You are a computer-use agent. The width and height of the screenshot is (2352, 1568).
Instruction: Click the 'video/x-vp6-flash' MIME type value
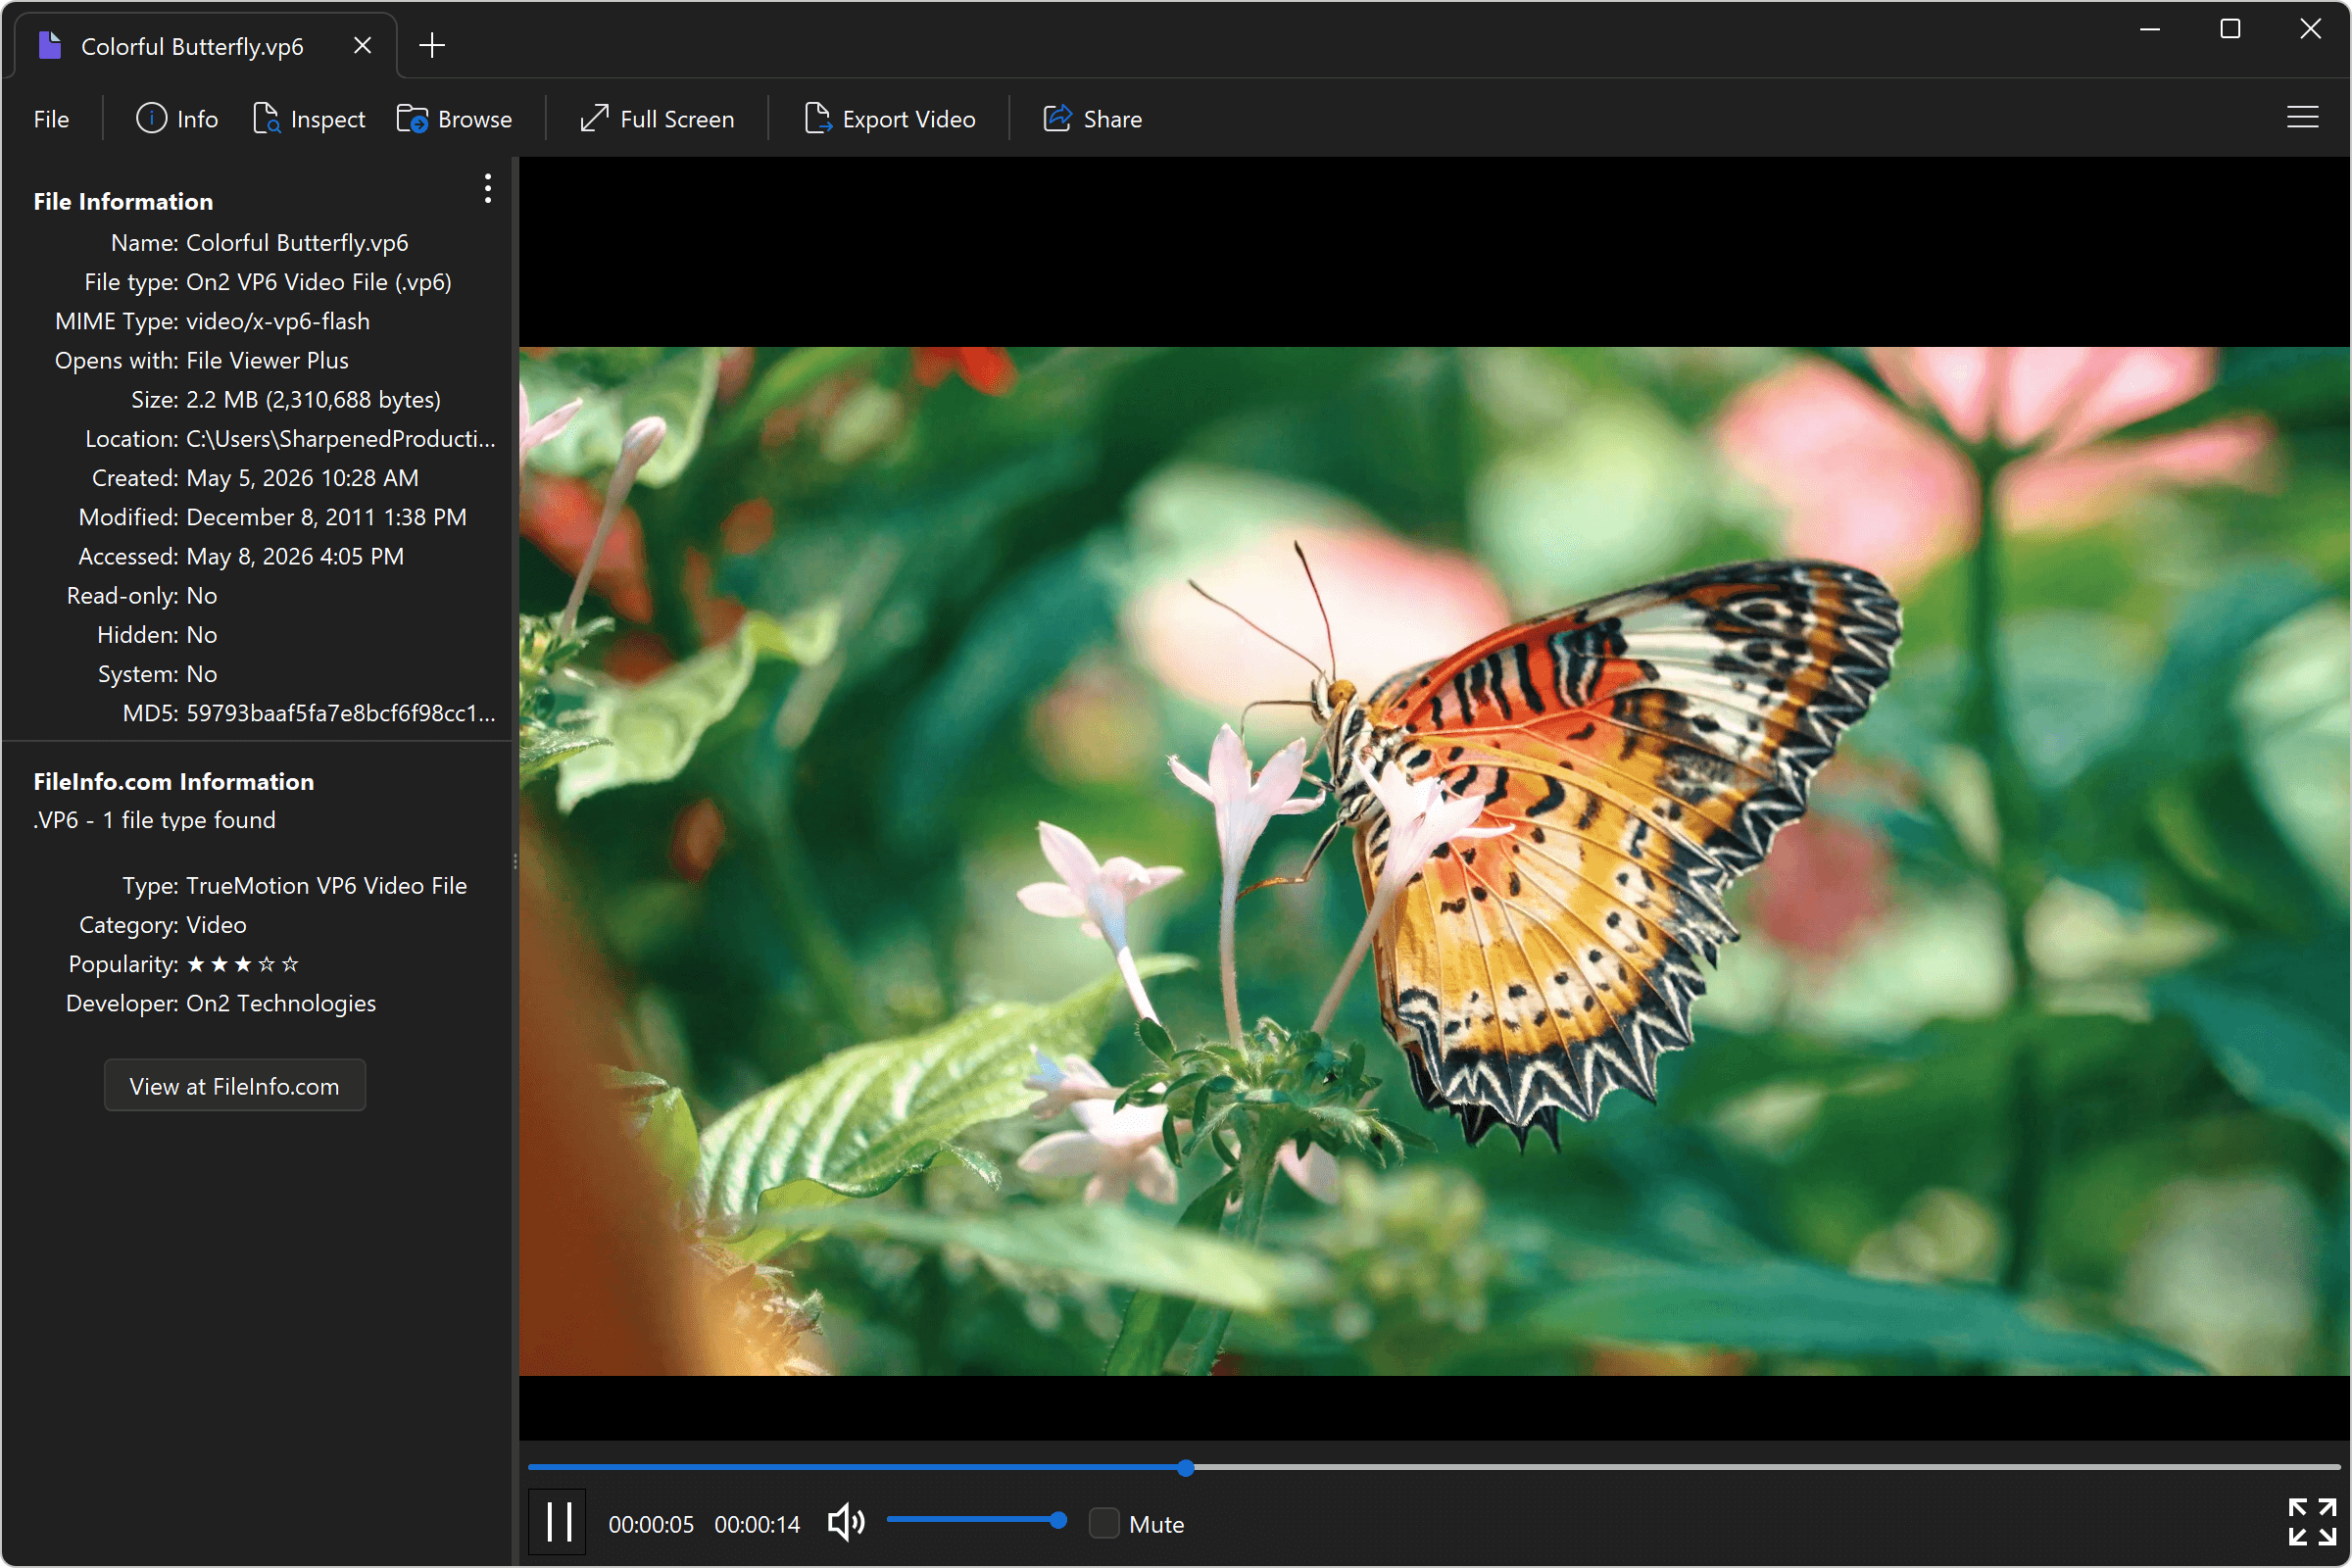click(x=278, y=321)
